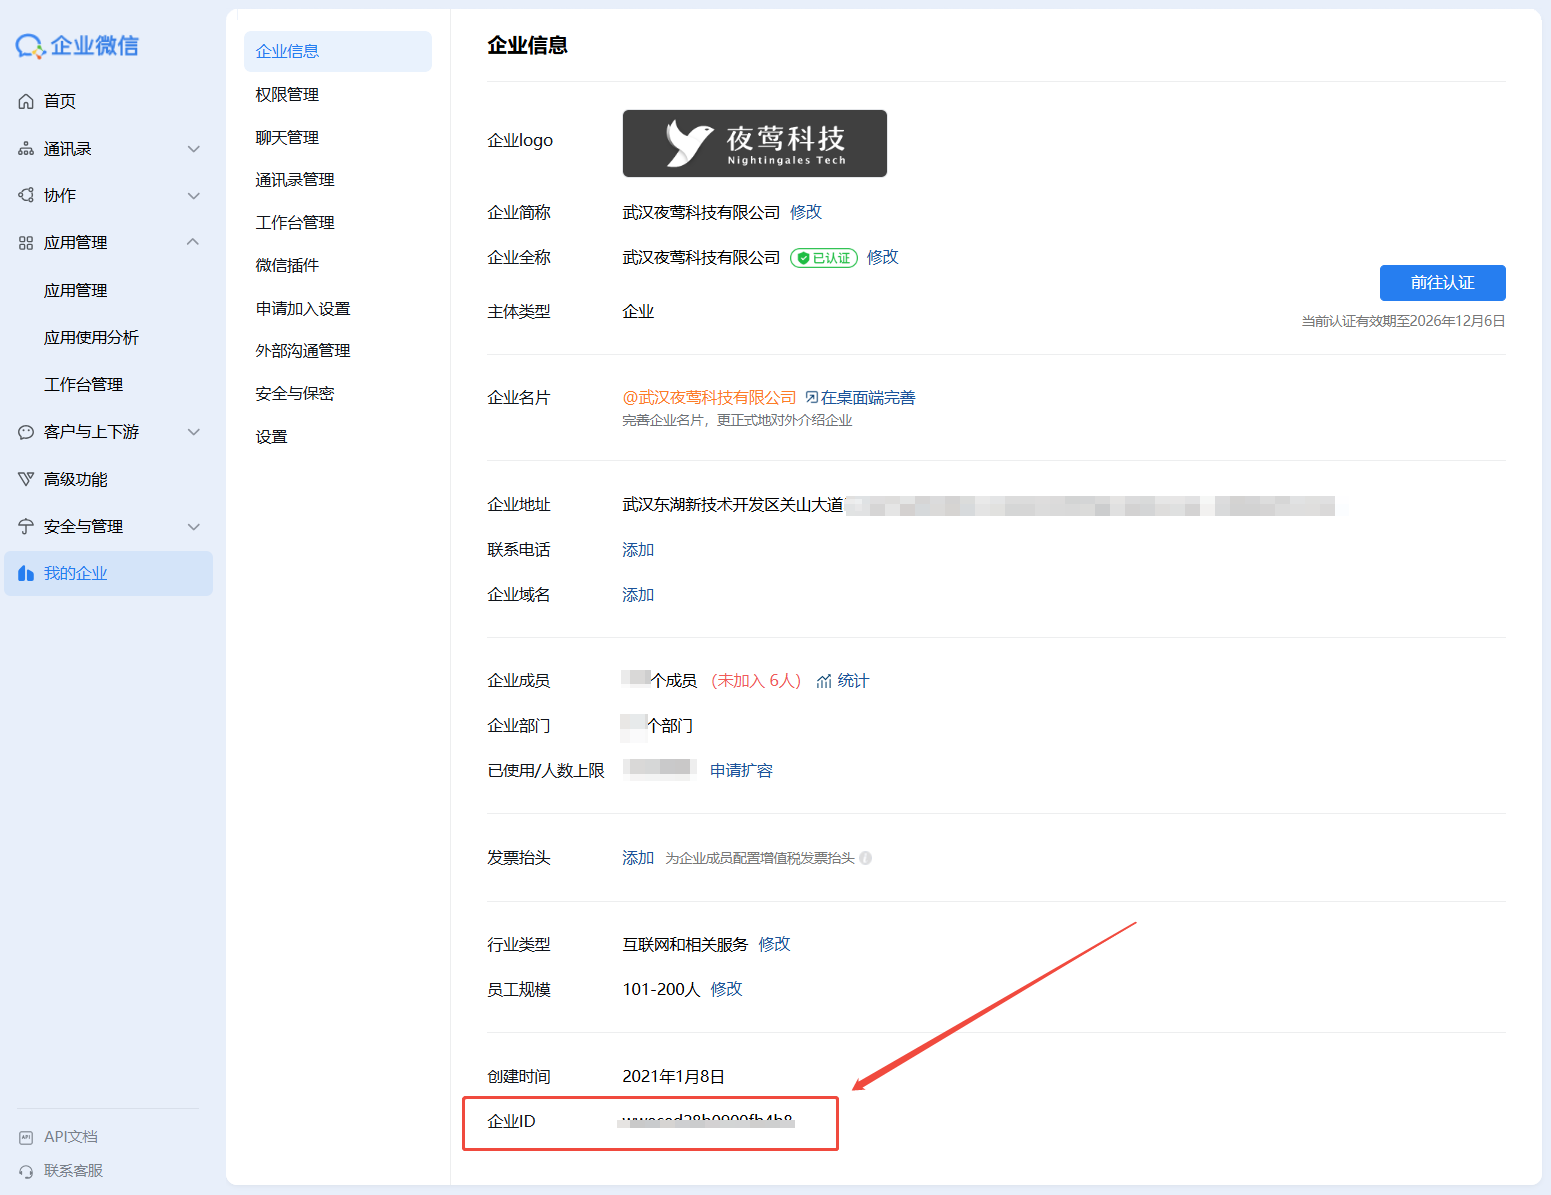1551x1195 pixels.
Task: Expand the 客户与上下游 chevron
Action: 194,432
